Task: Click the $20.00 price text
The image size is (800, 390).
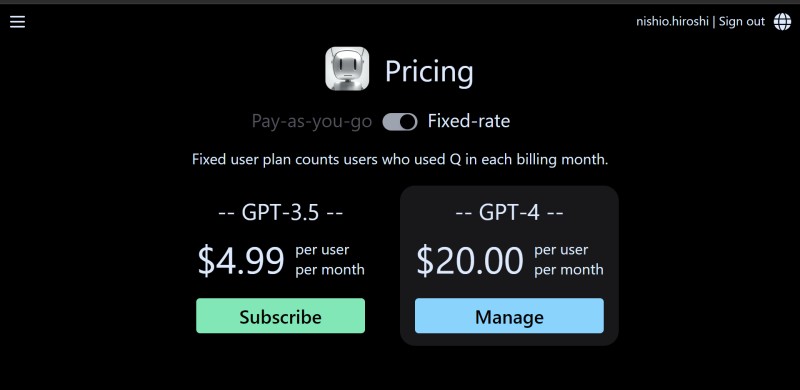Action: point(470,260)
